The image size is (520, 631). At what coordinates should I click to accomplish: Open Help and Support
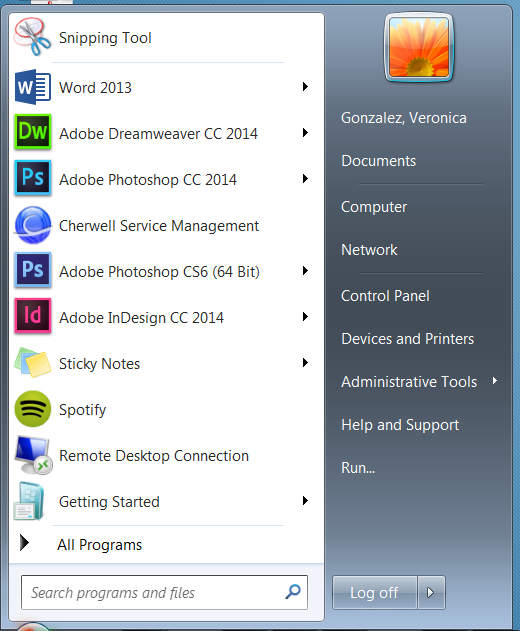point(400,425)
